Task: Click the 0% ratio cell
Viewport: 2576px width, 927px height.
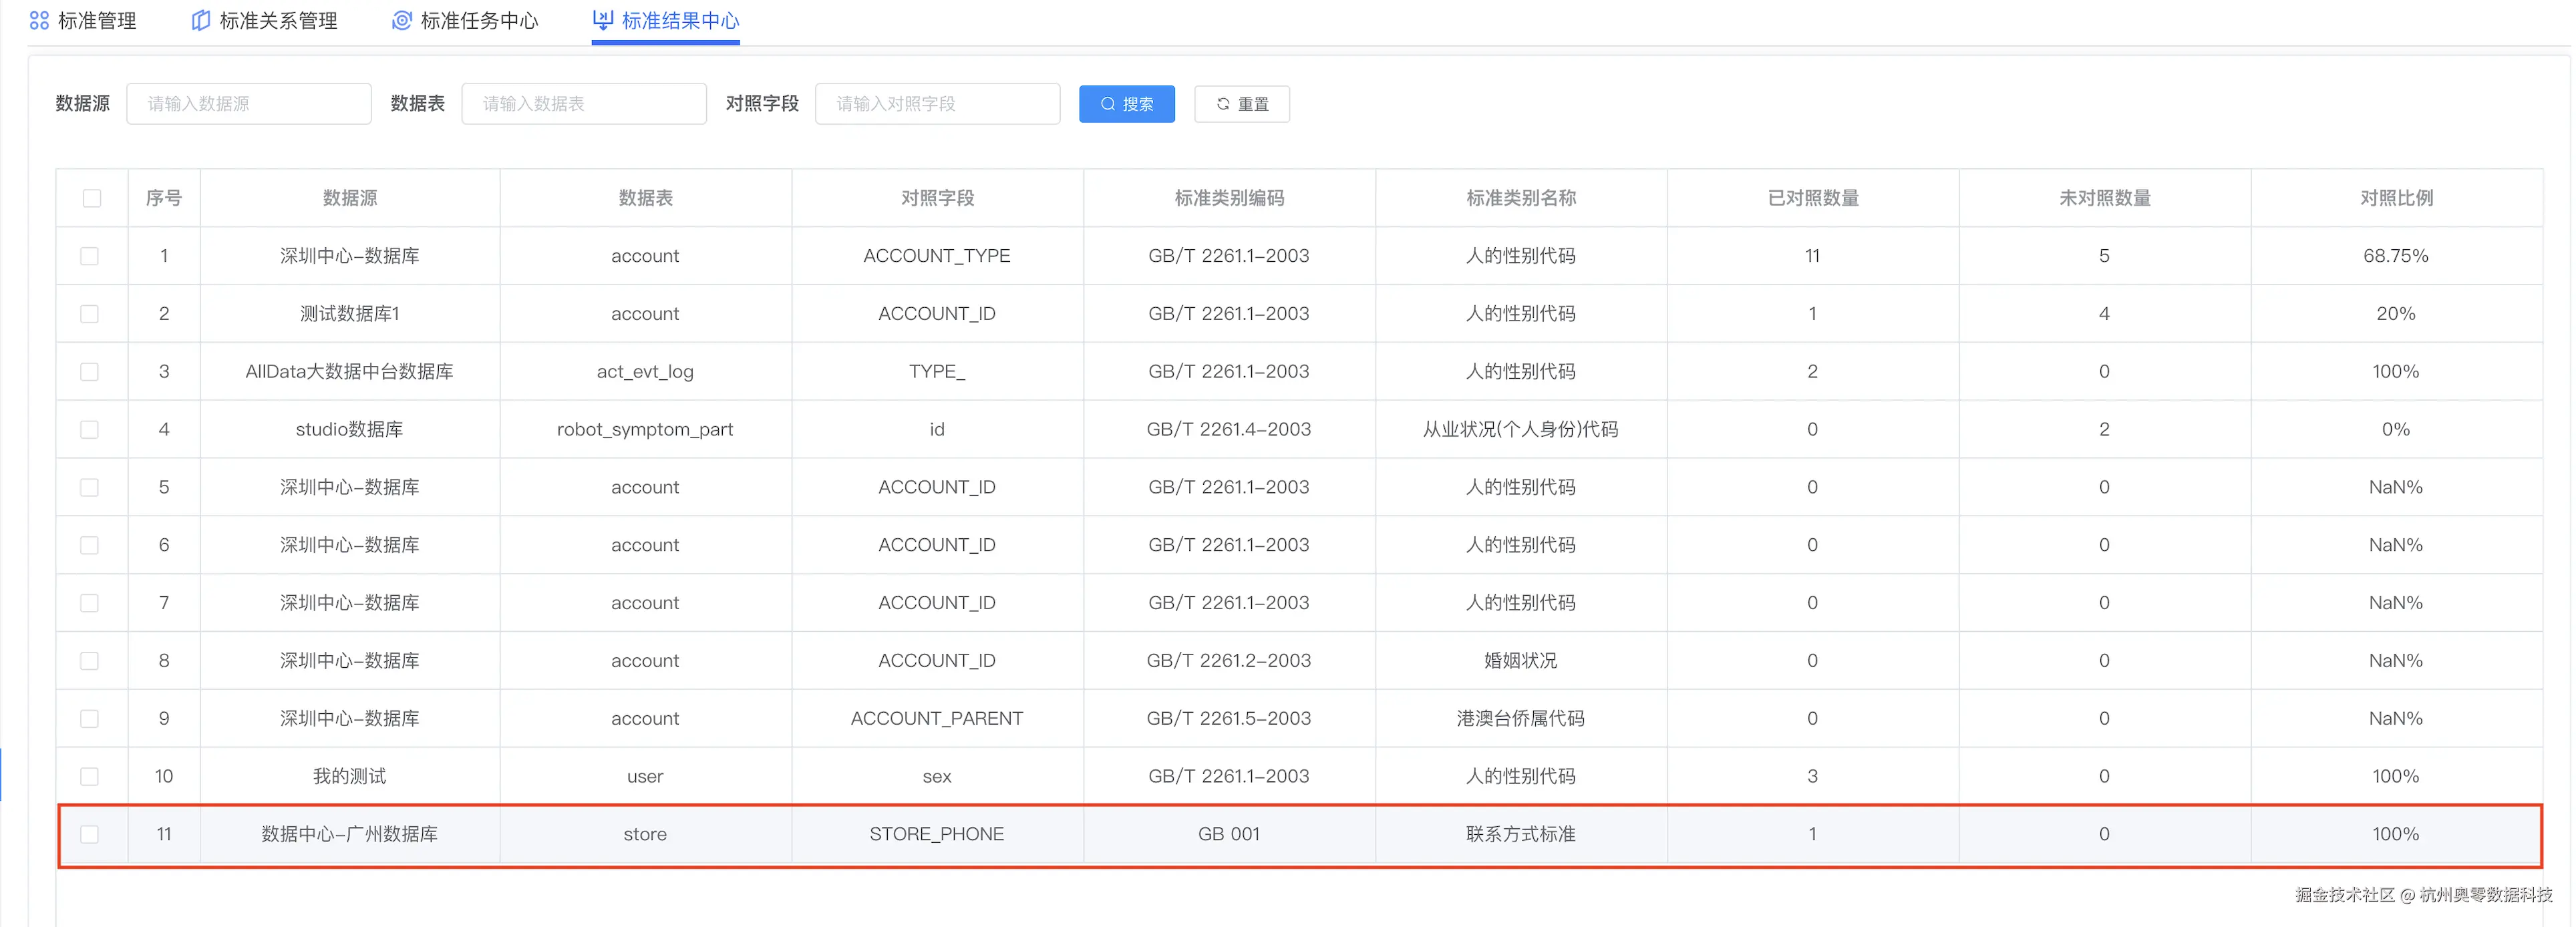Action: [2396, 430]
